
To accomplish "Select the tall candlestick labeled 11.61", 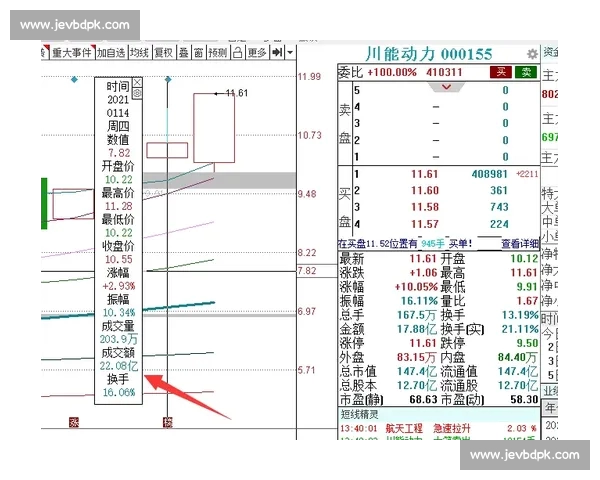I will pos(214,128).
